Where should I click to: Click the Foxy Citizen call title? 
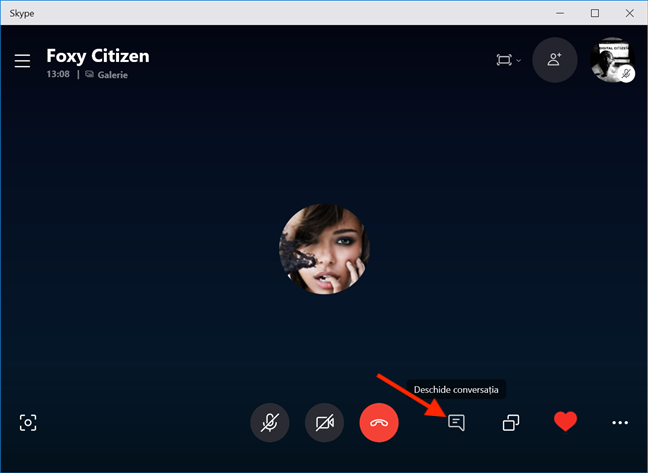[x=98, y=56]
